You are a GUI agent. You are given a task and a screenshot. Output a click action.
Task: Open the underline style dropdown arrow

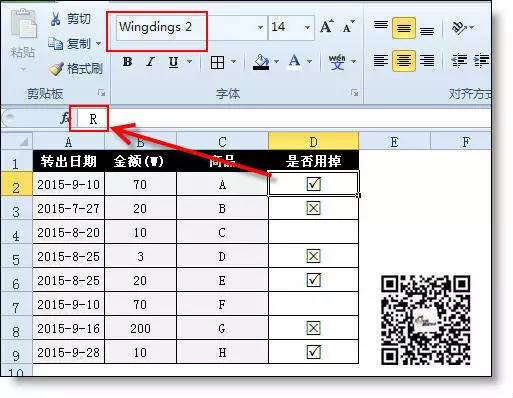[x=190, y=62]
